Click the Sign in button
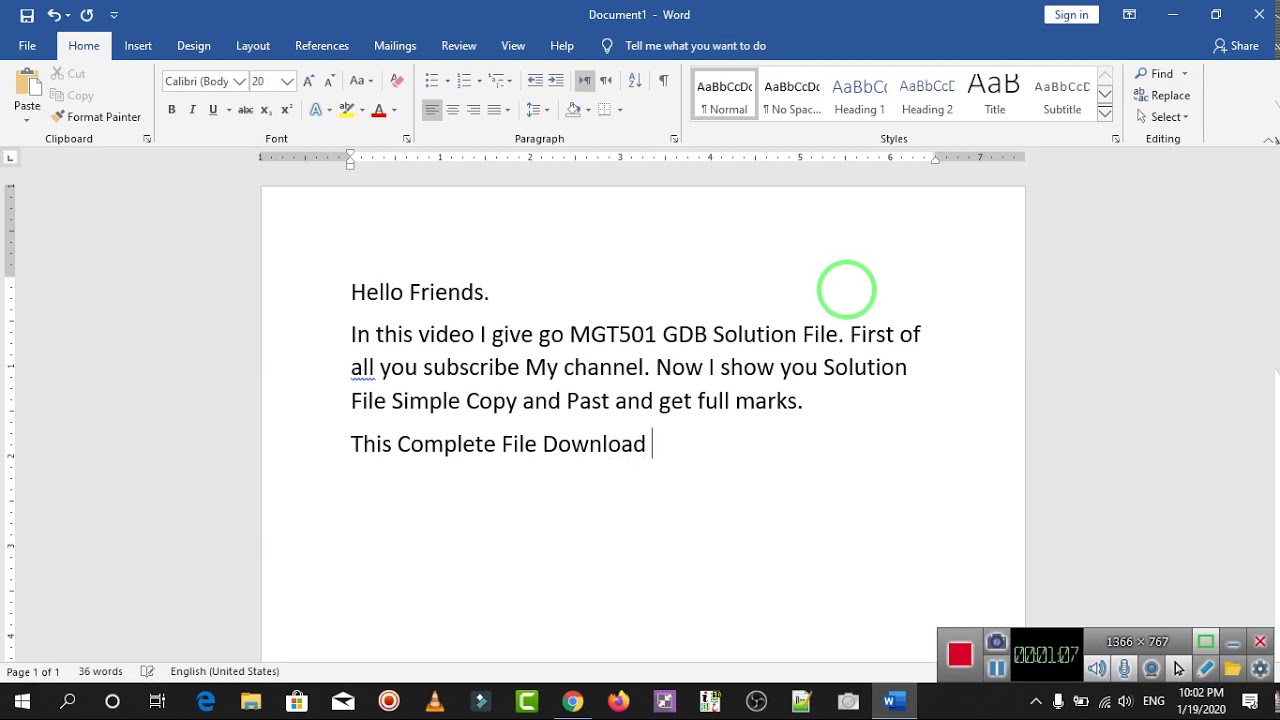1280x720 pixels. pos(1071,15)
